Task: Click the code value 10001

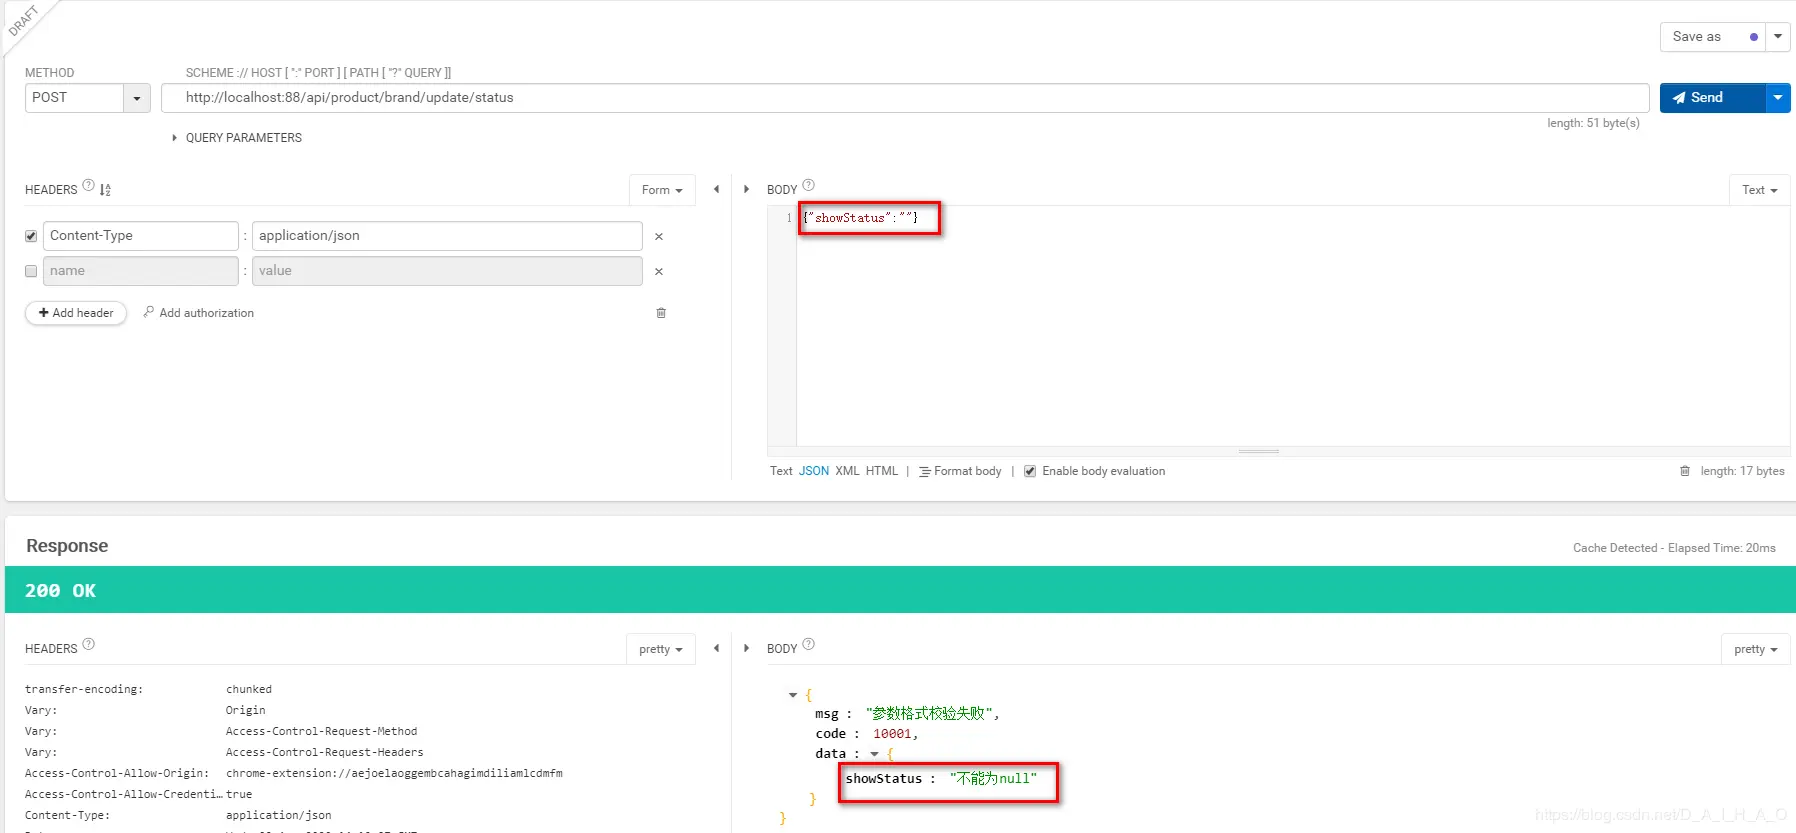Action: pos(892,734)
